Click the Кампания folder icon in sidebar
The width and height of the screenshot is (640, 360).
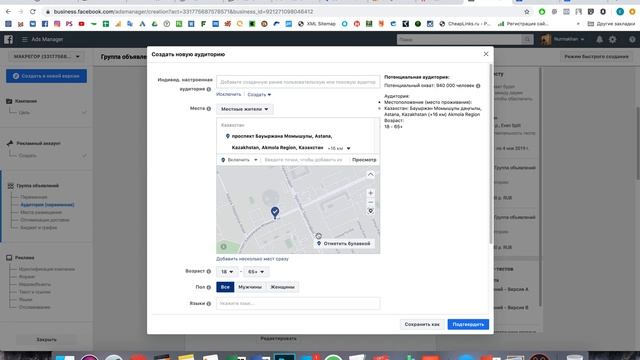click(x=9, y=101)
